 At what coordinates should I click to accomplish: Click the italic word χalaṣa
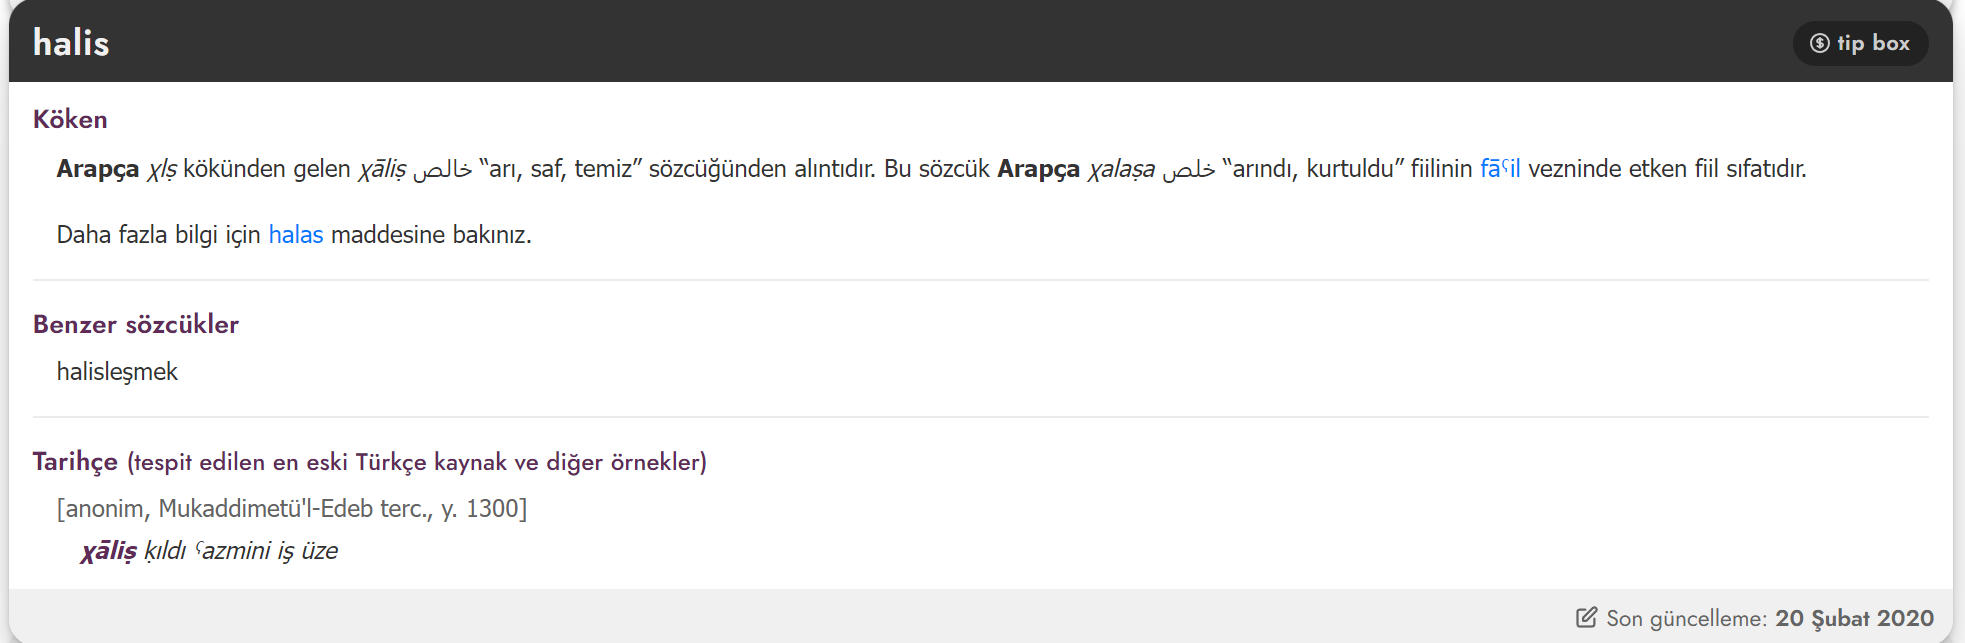(x=1121, y=169)
